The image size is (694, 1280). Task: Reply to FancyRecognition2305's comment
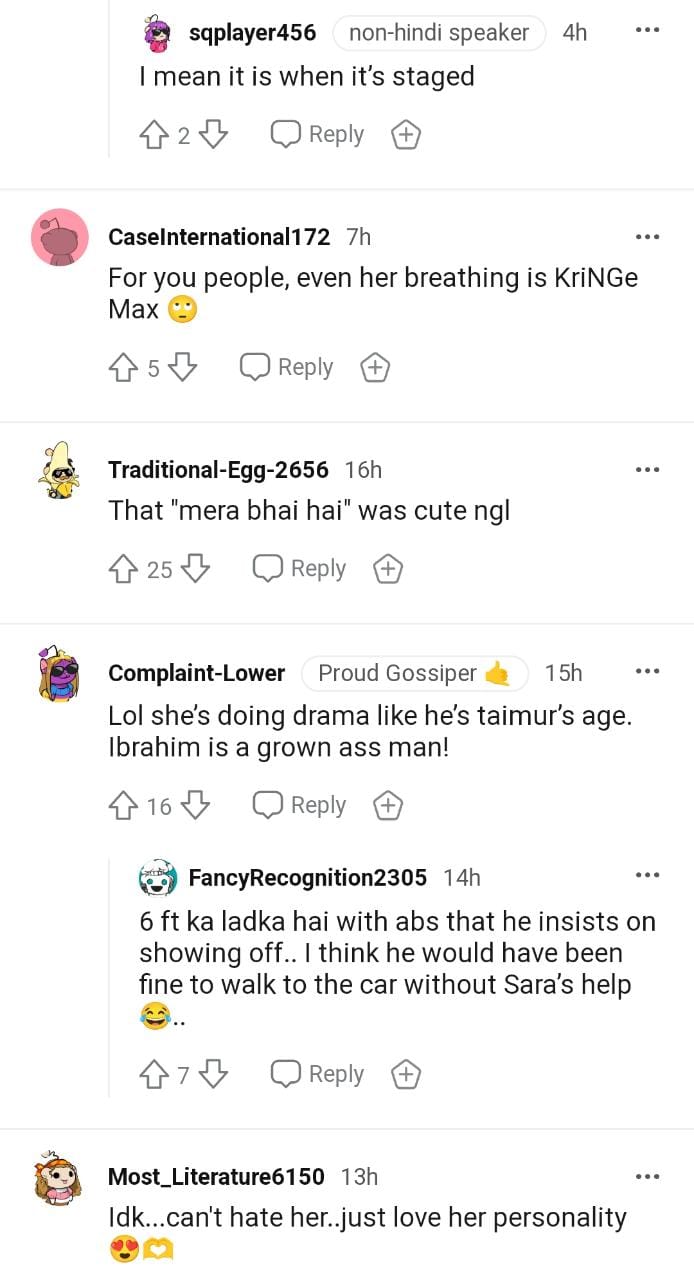pyautogui.click(x=318, y=1074)
